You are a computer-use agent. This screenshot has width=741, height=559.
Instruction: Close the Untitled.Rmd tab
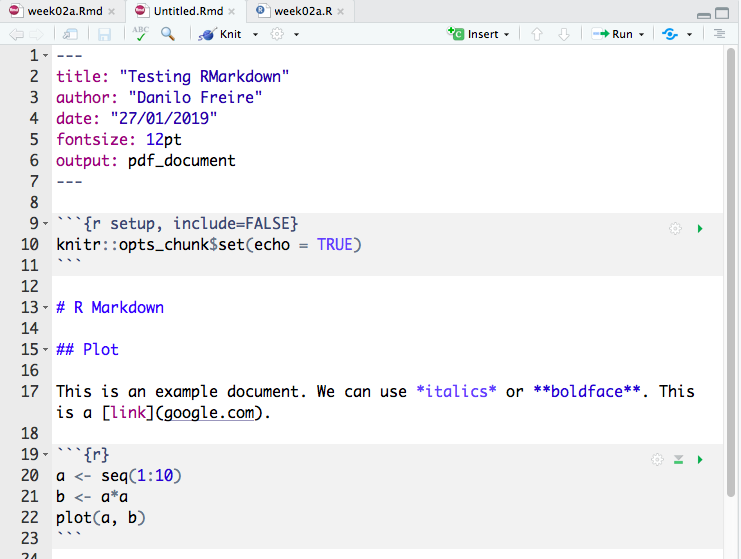point(232,11)
